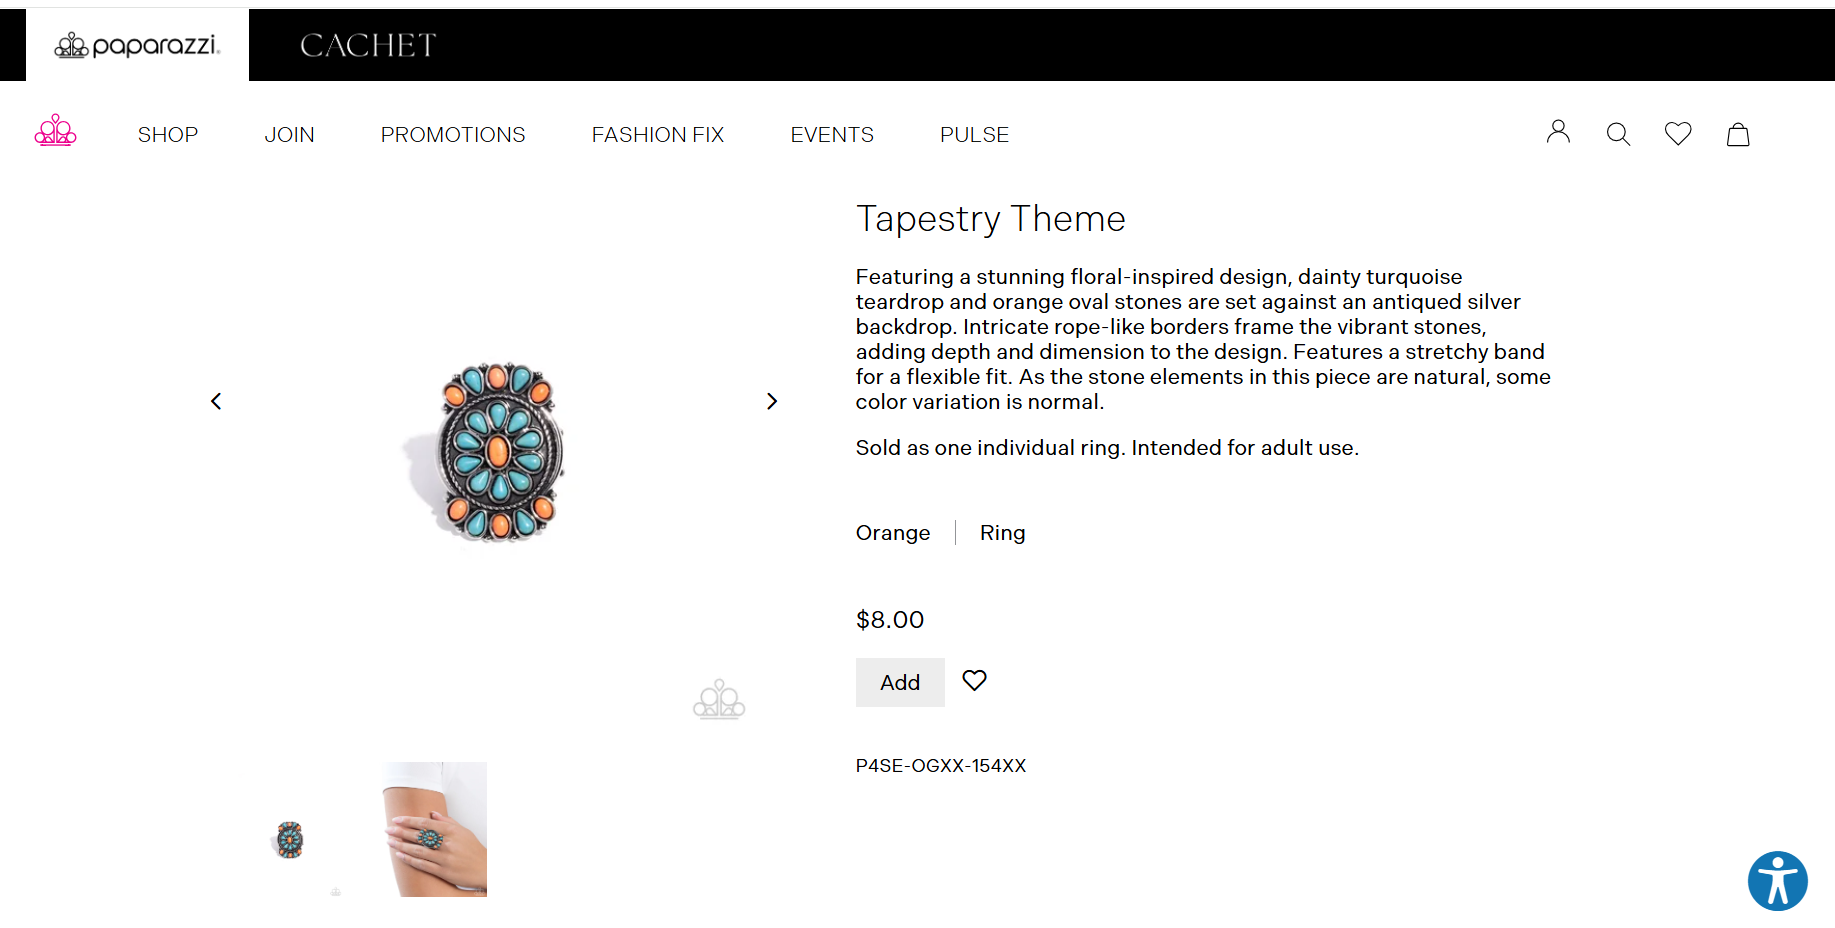
Task: Open the wishlist heart in header
Action: [1678, 134]
